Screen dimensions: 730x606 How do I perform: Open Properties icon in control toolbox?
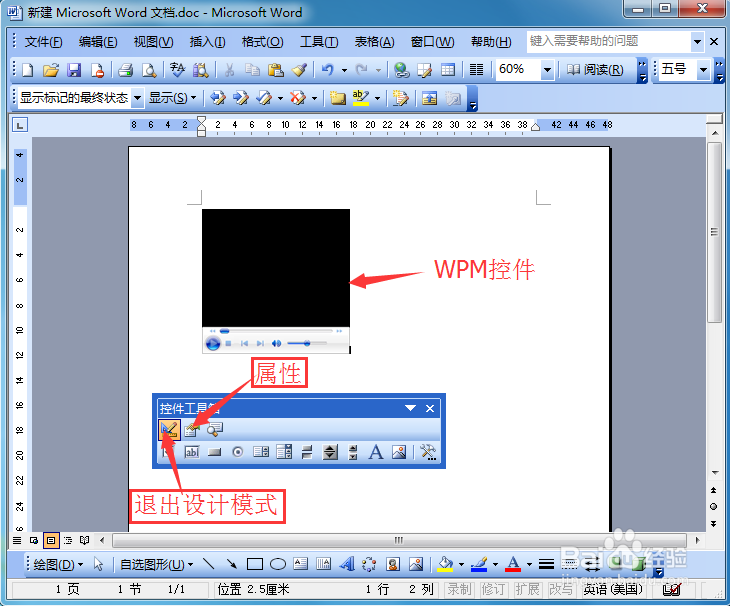pos(191,429)
